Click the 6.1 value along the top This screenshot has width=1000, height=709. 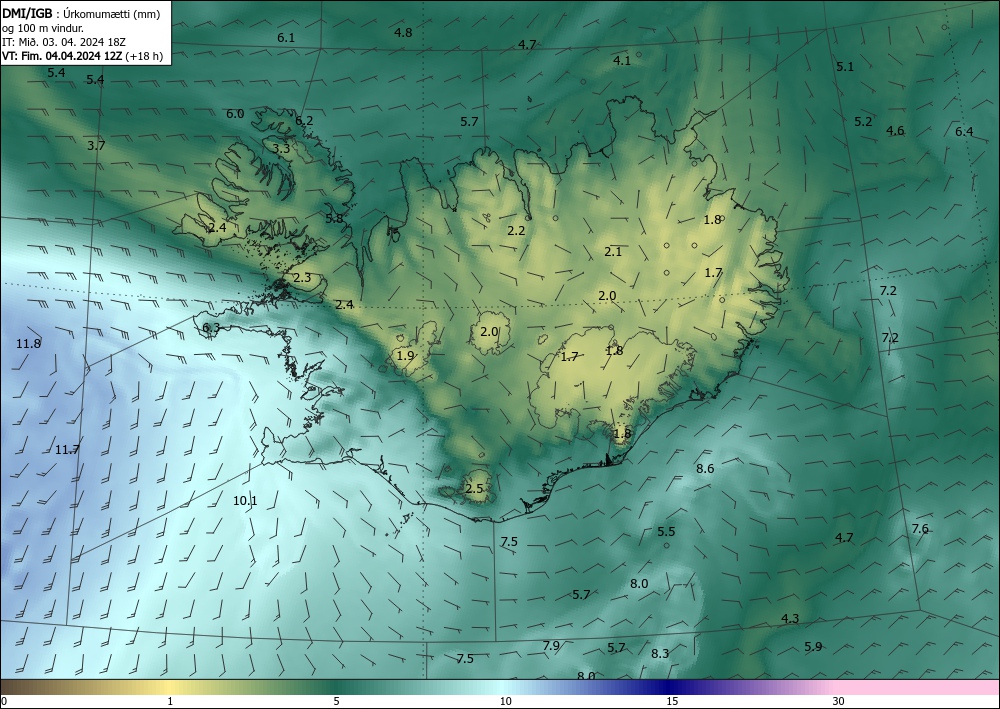click(286, 38)
